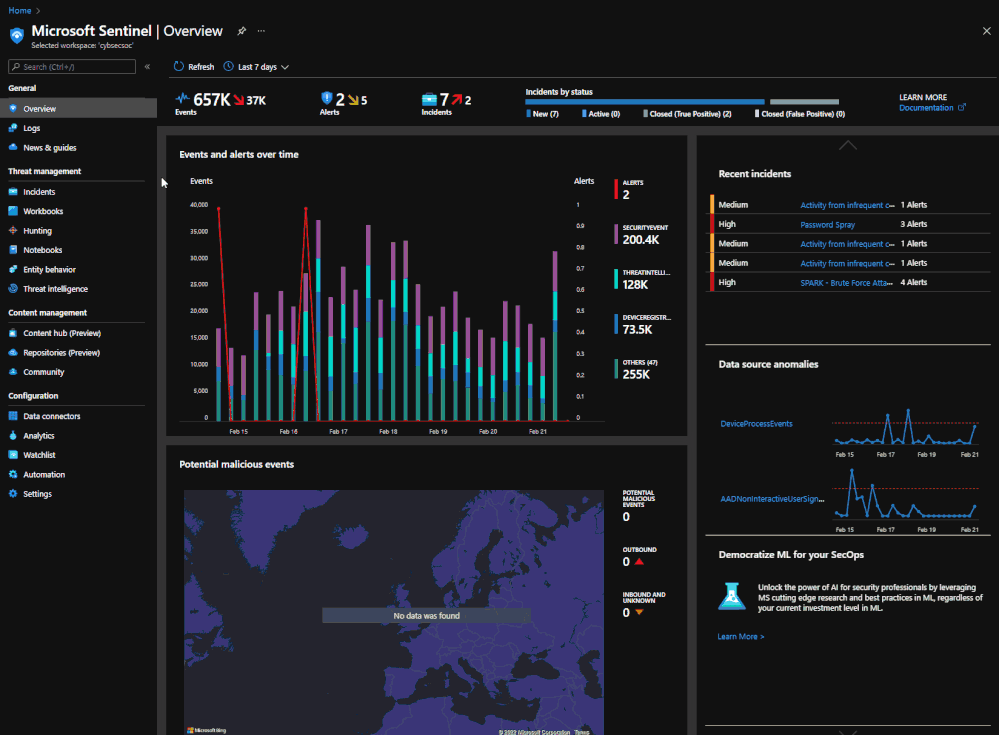This screenshot has height=735, width=999.
Task: Open Automation gear icon
Action: (13, 475)
